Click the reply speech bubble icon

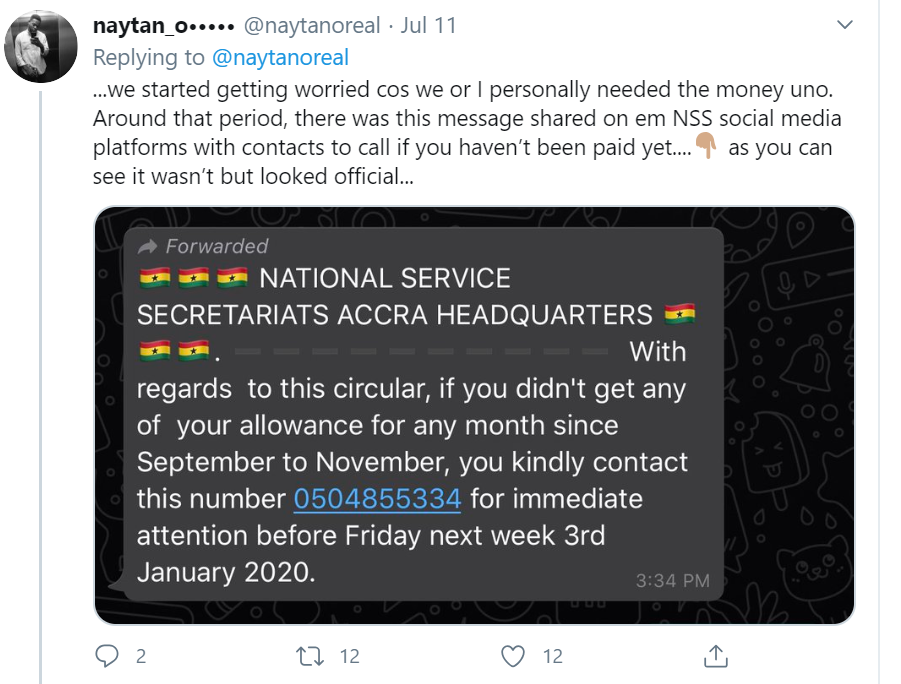tap(106, 656)
